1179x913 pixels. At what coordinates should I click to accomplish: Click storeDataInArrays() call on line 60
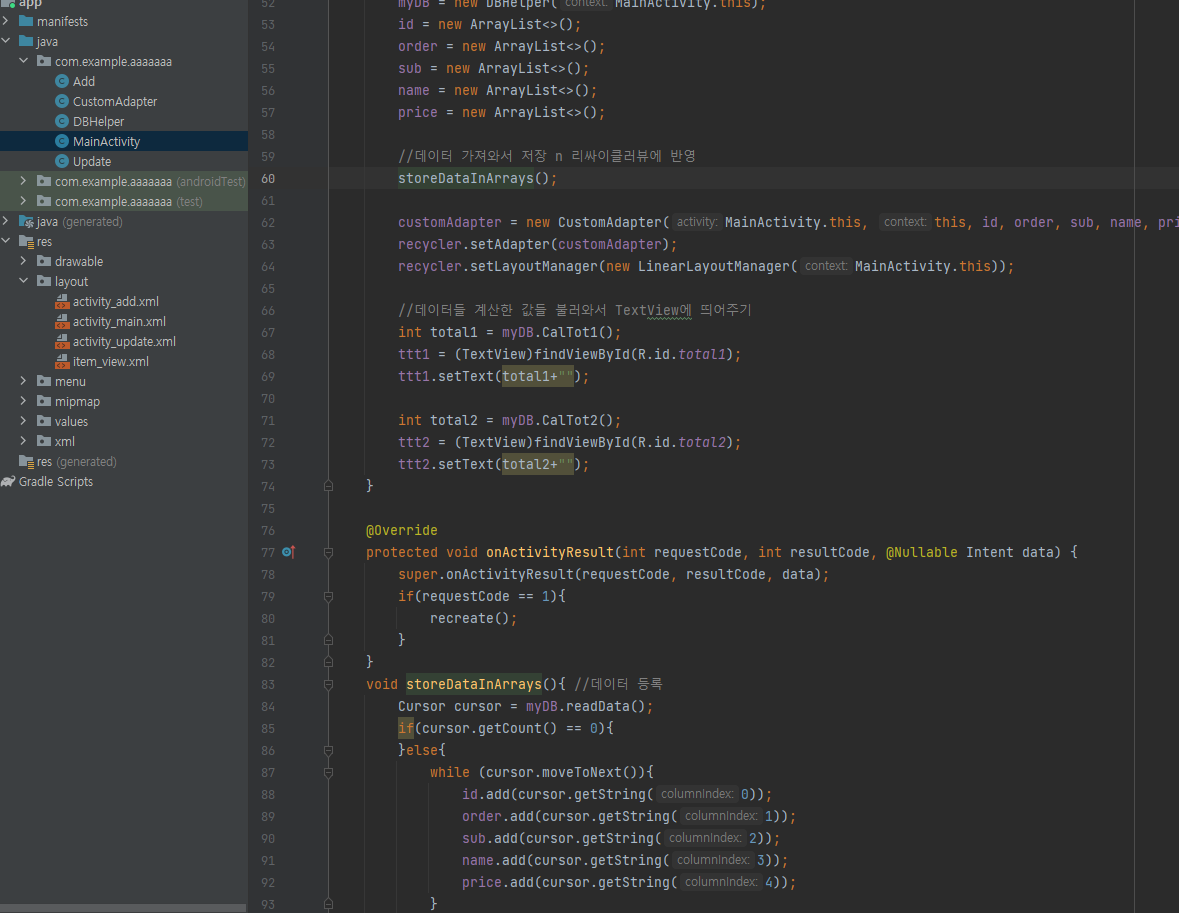(x=477, y=178)
